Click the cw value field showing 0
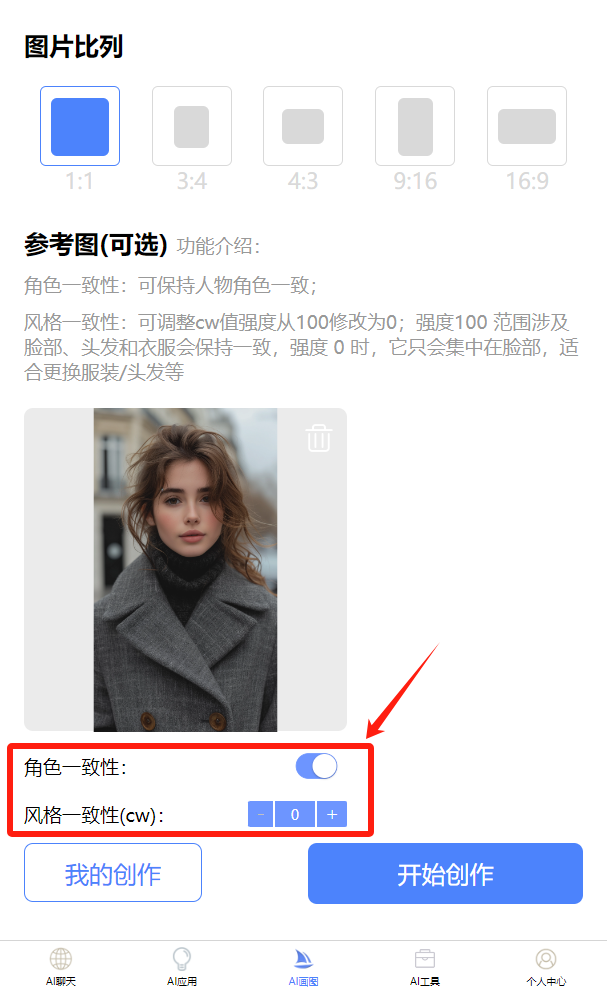607x990 pixels. point(295,814)
